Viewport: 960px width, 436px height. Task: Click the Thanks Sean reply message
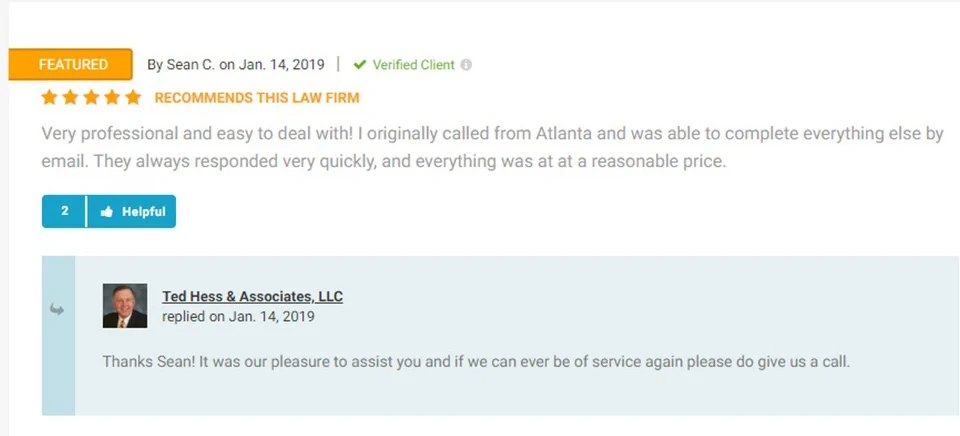point(475,361)
